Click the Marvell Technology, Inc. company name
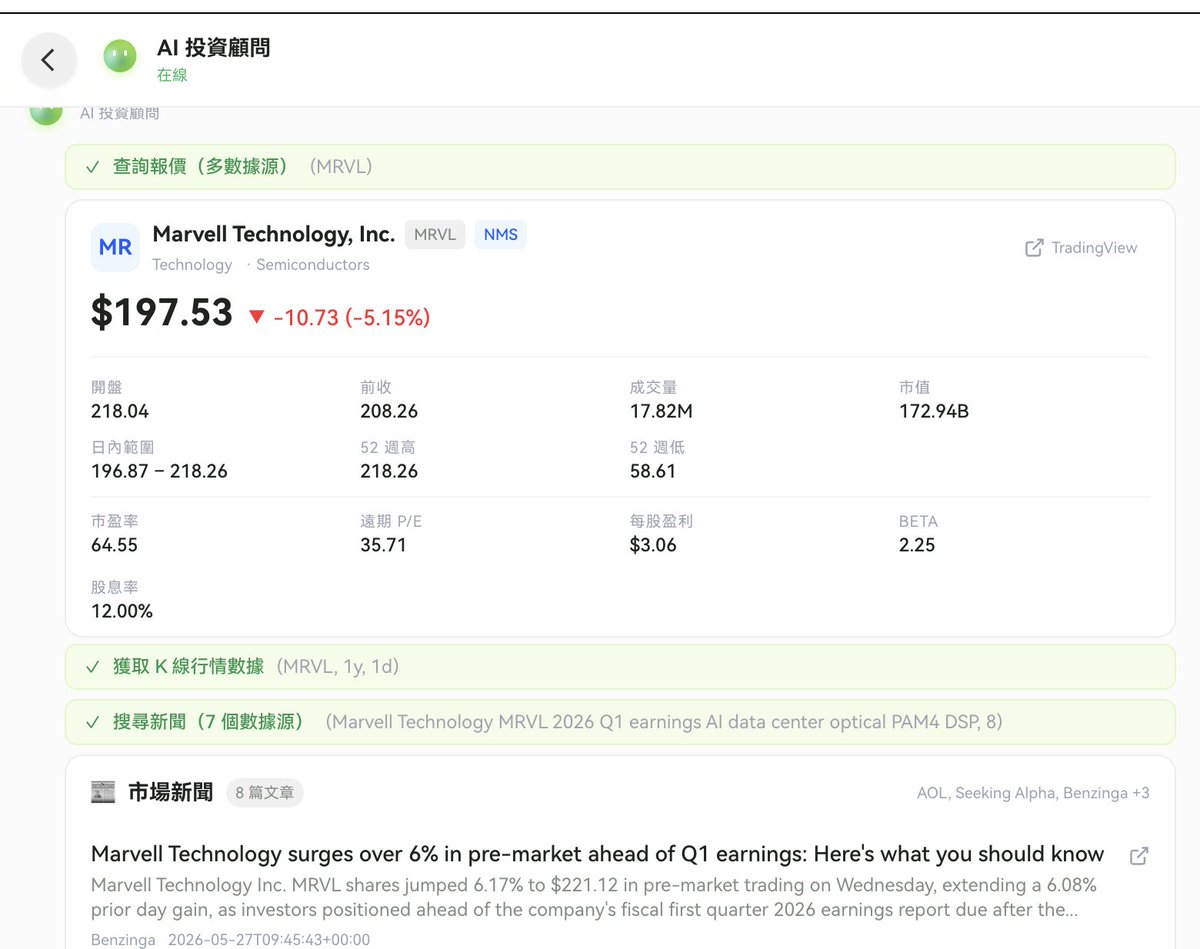The image size is (1200, 949). pyautogui.click(x=274, y=234)
